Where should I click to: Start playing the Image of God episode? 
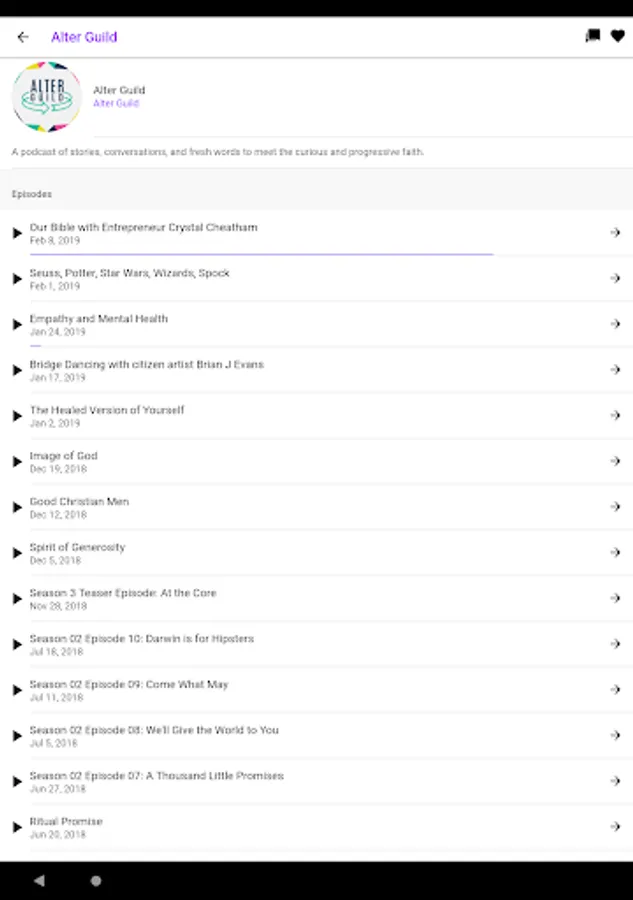pyautogui.click(x=17, y=462)
